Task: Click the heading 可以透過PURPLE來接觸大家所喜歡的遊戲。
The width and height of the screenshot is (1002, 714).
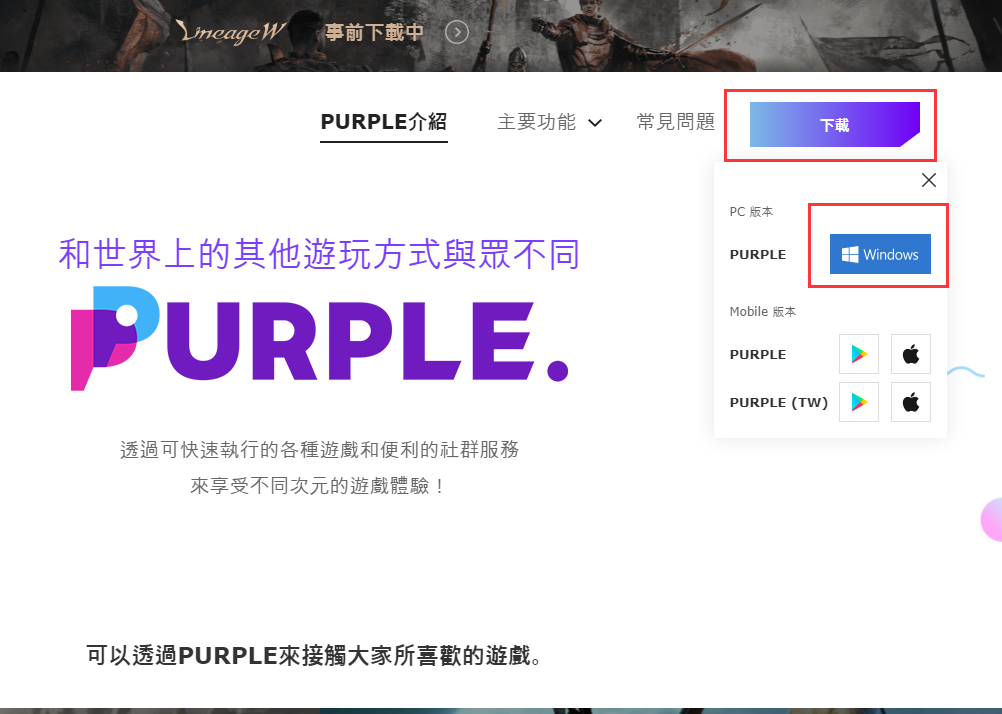Action: click(315, 655)
